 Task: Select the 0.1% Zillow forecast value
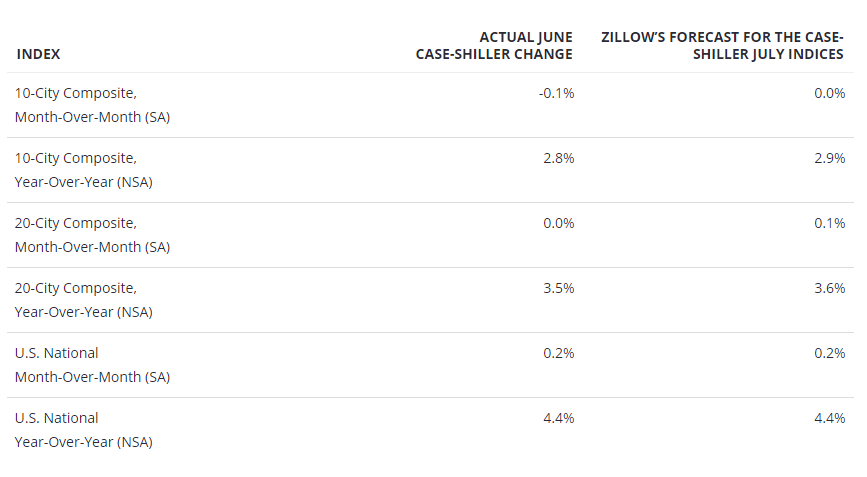(829, 223)
